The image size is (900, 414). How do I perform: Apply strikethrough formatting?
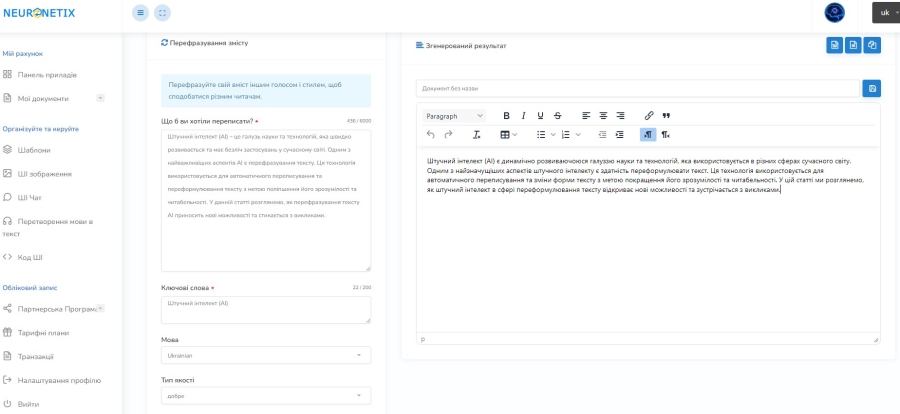[x=557, y=115]
